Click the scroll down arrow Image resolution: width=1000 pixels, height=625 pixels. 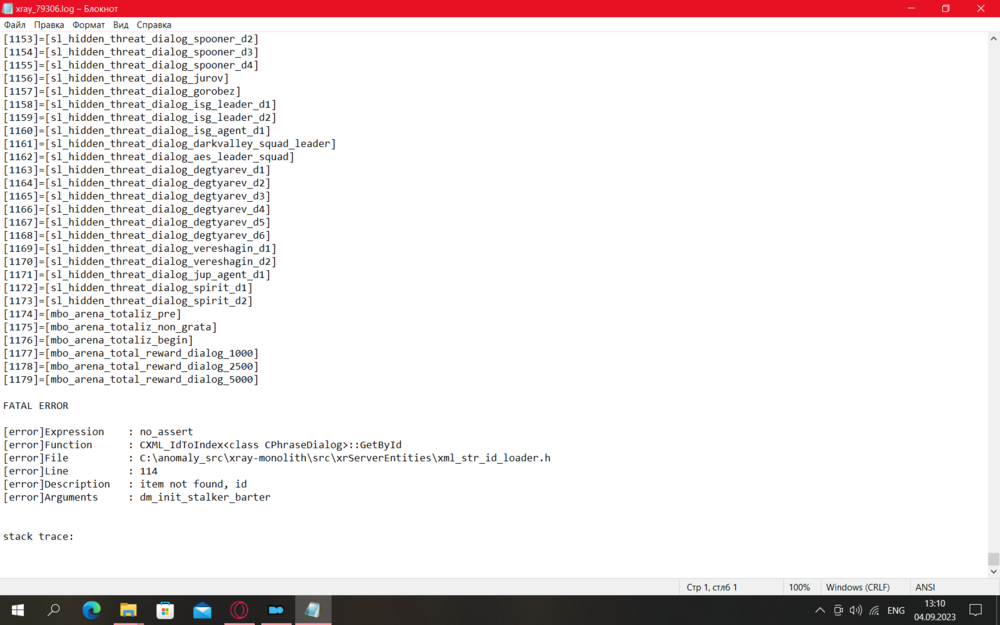point(994,572)
